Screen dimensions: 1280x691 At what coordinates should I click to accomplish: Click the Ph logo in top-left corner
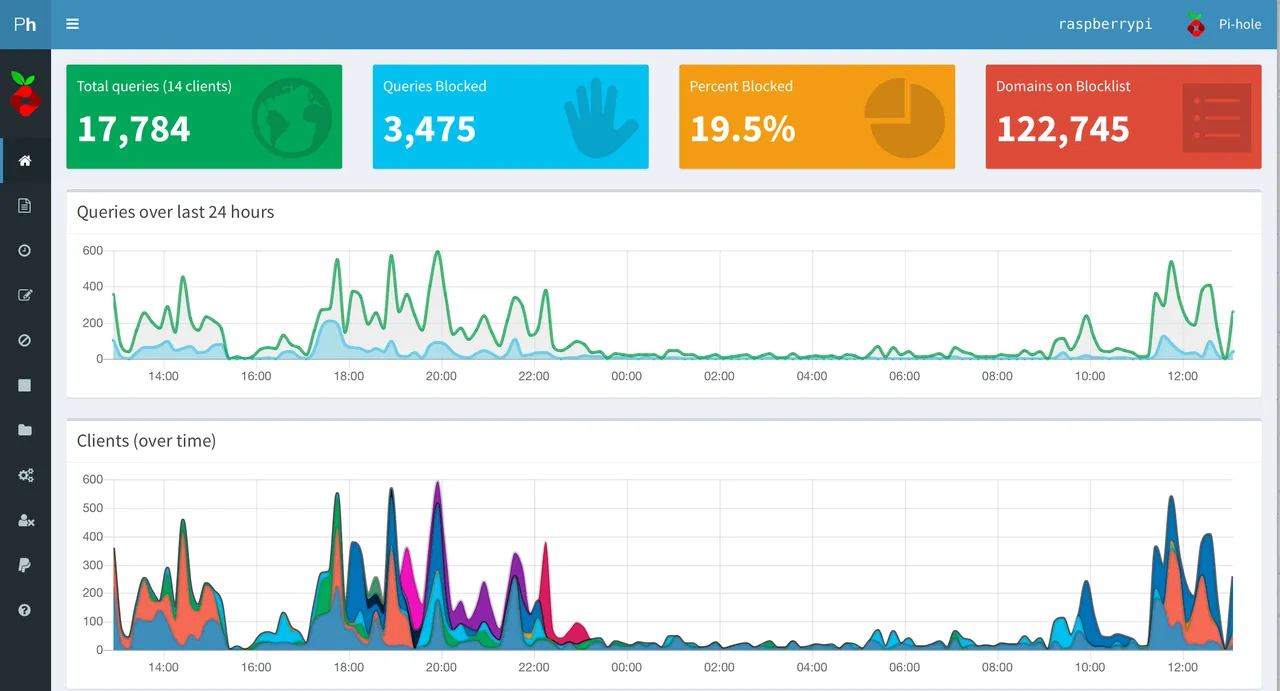point(25,24)
